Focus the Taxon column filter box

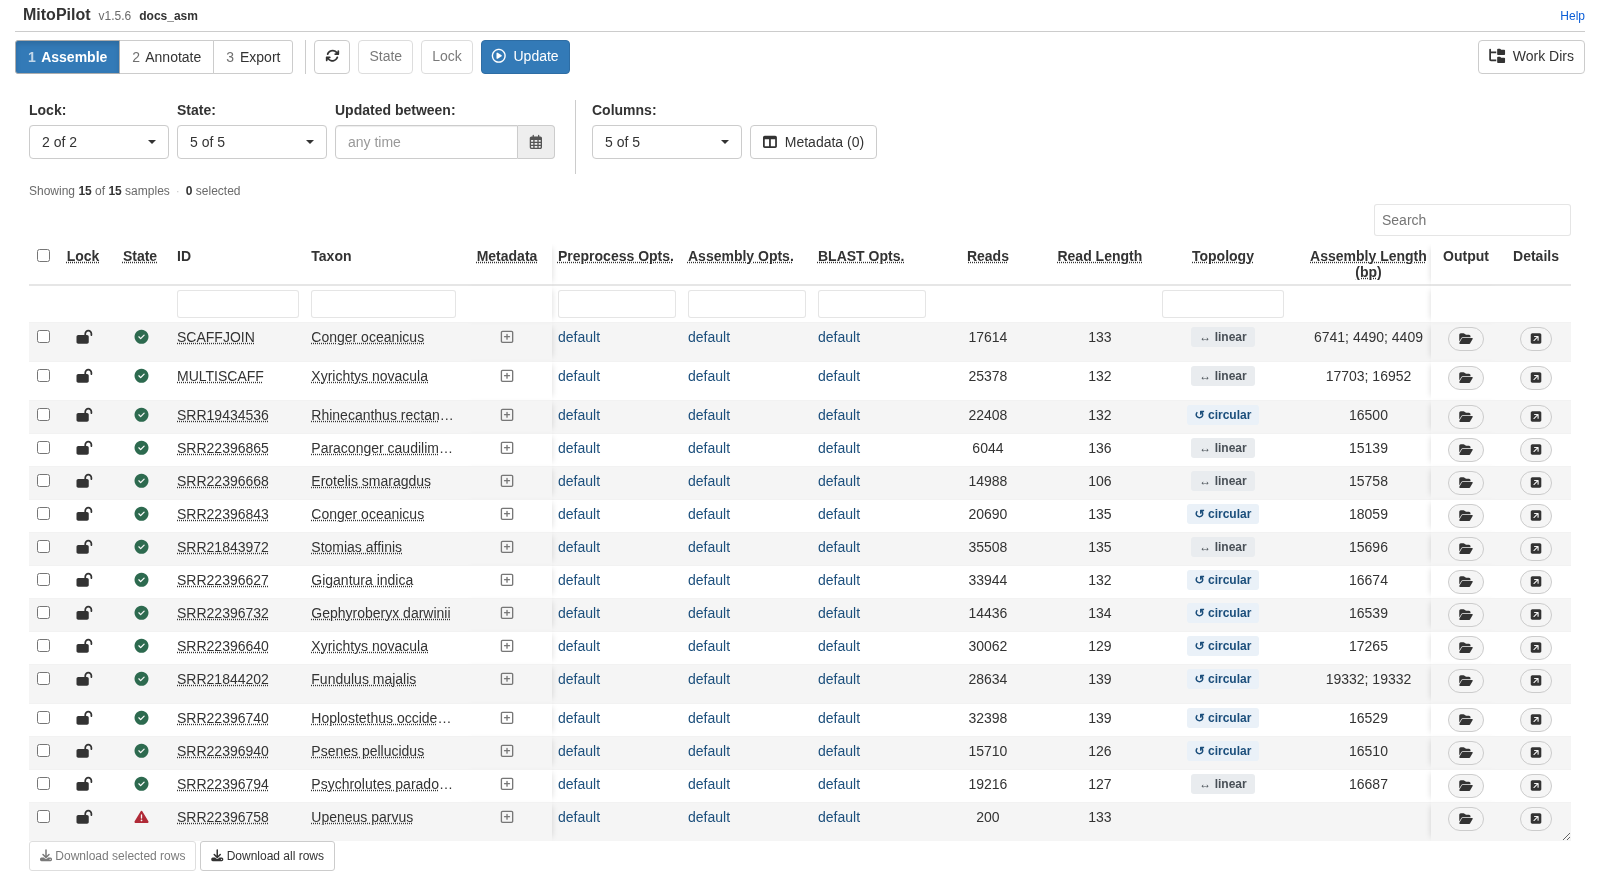point(383,304)
